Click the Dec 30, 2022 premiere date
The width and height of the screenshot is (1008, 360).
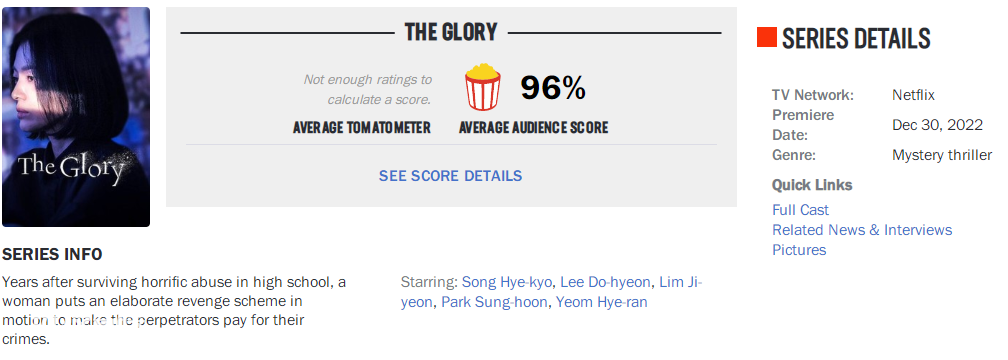pos(937,125)
